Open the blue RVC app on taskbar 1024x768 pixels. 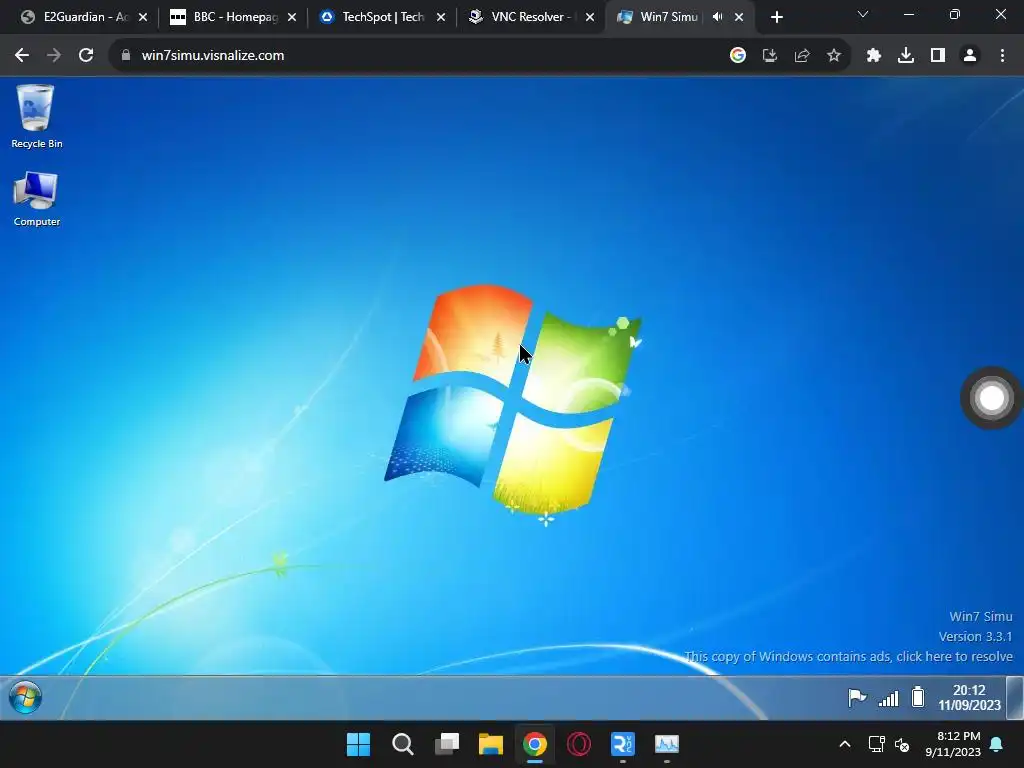pyautogui.click(x=623, y=744)
